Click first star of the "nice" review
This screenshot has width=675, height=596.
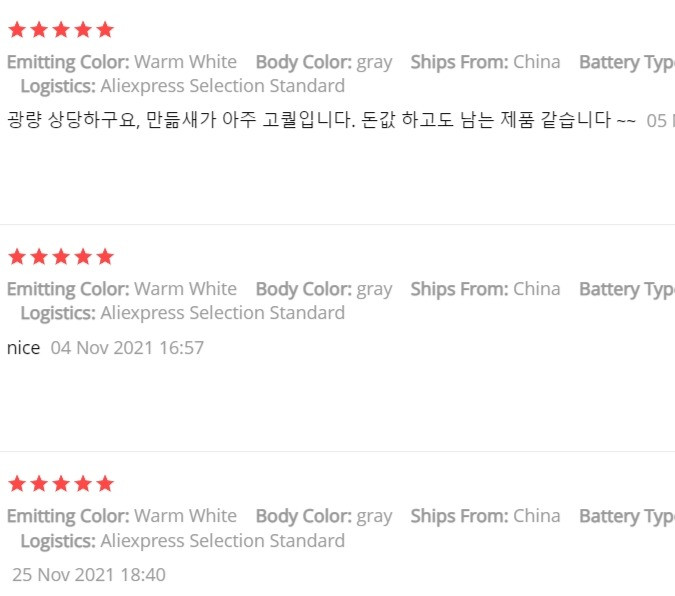[x=17, y=257]
